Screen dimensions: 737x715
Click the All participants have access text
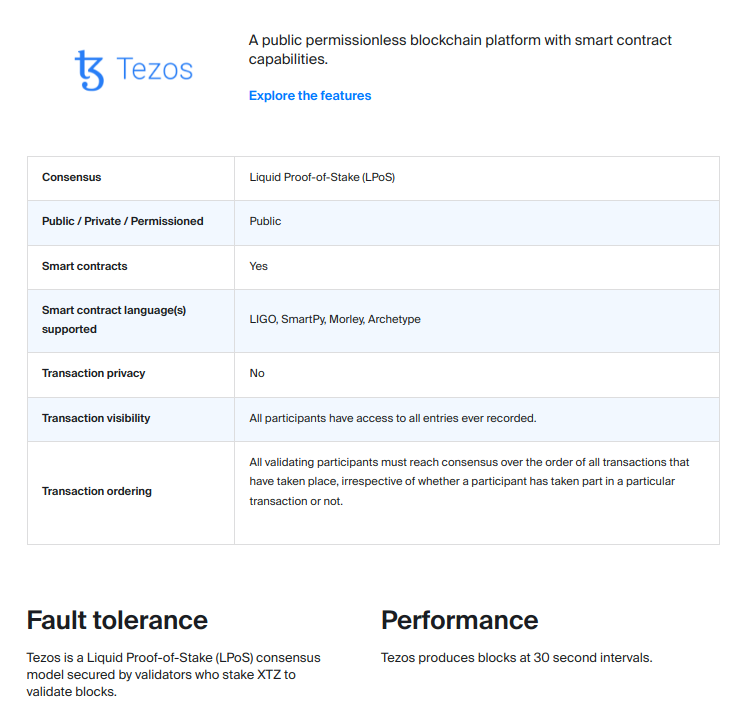pos(393,418)
